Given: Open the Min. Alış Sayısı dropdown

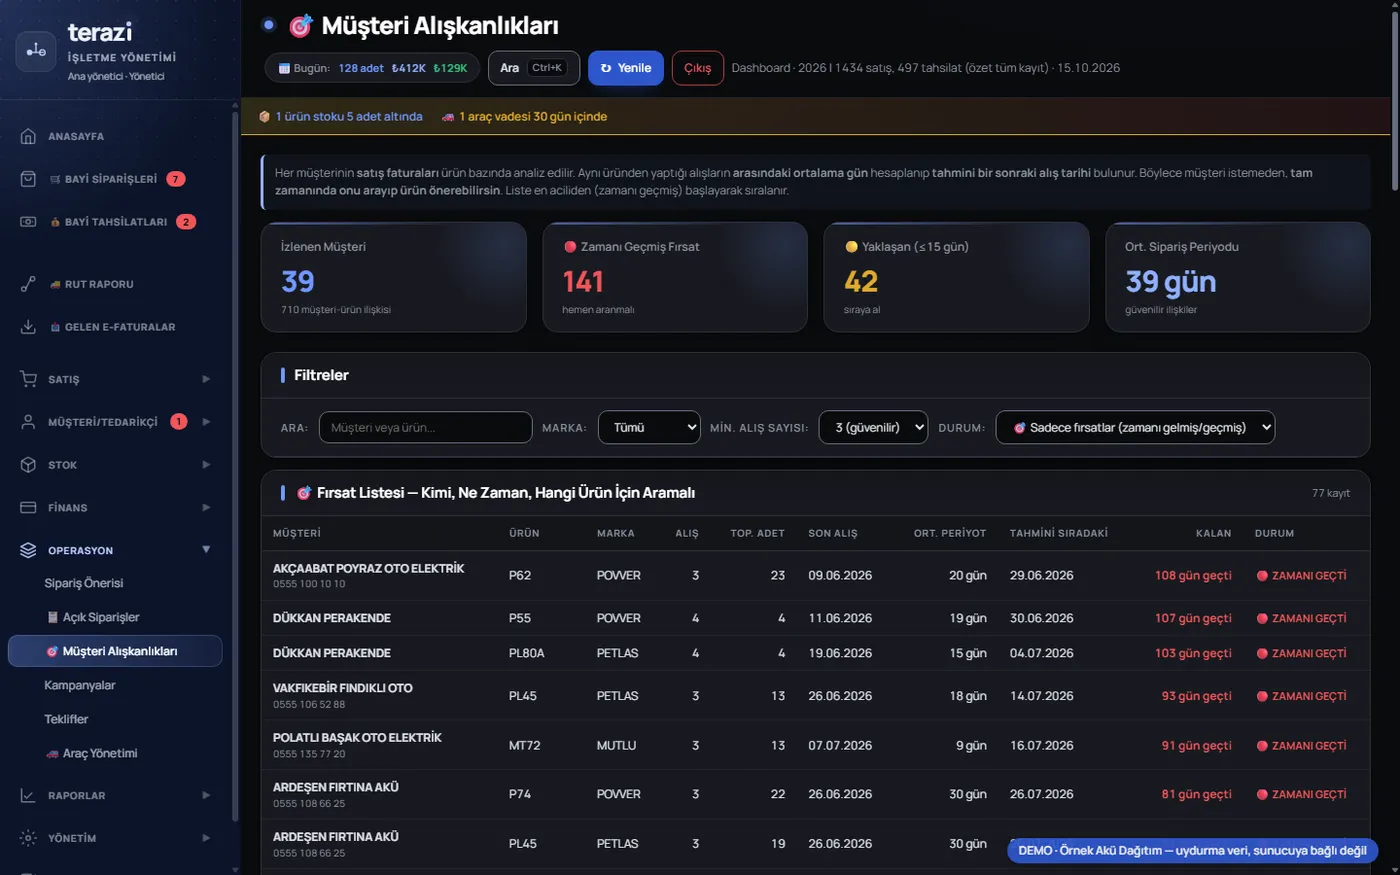Looking at the screenshot, I should (873, 427).
